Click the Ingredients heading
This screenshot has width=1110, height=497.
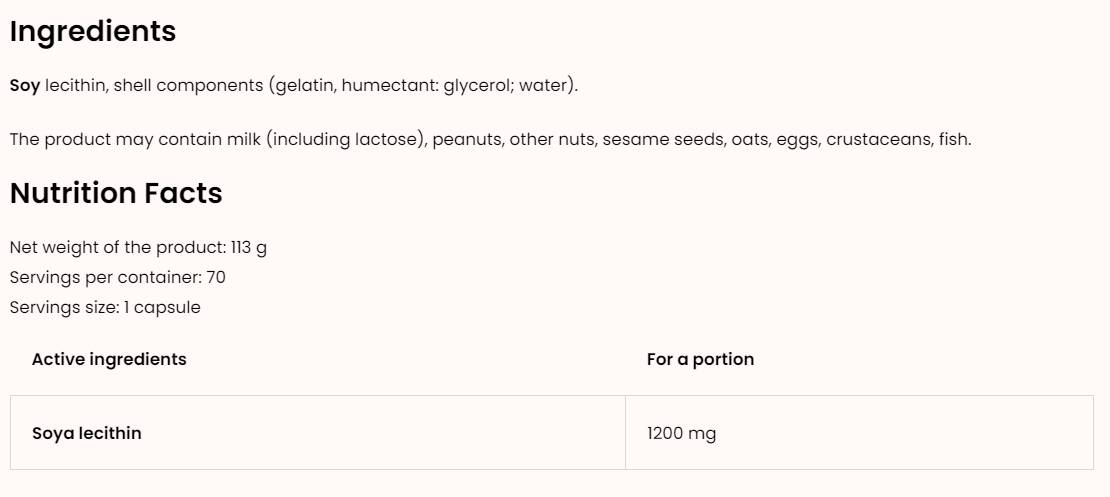tap(93, 32)
